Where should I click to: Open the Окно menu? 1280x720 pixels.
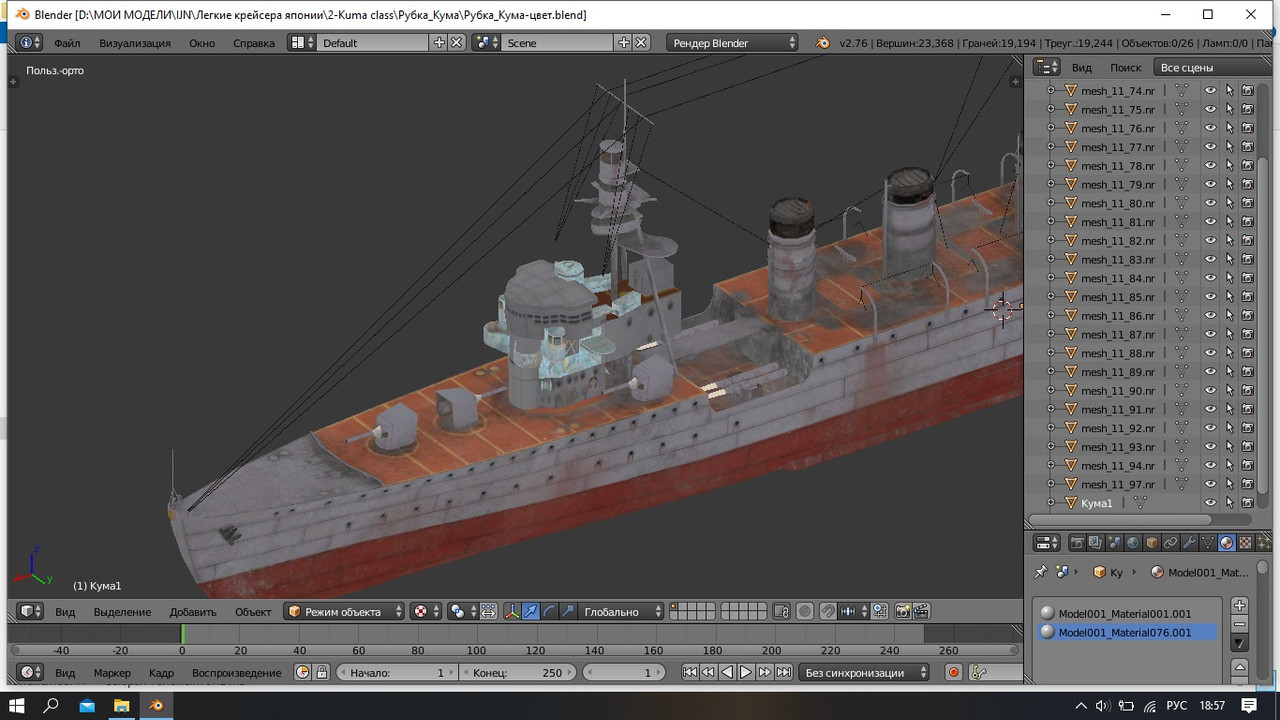(202, 43)
